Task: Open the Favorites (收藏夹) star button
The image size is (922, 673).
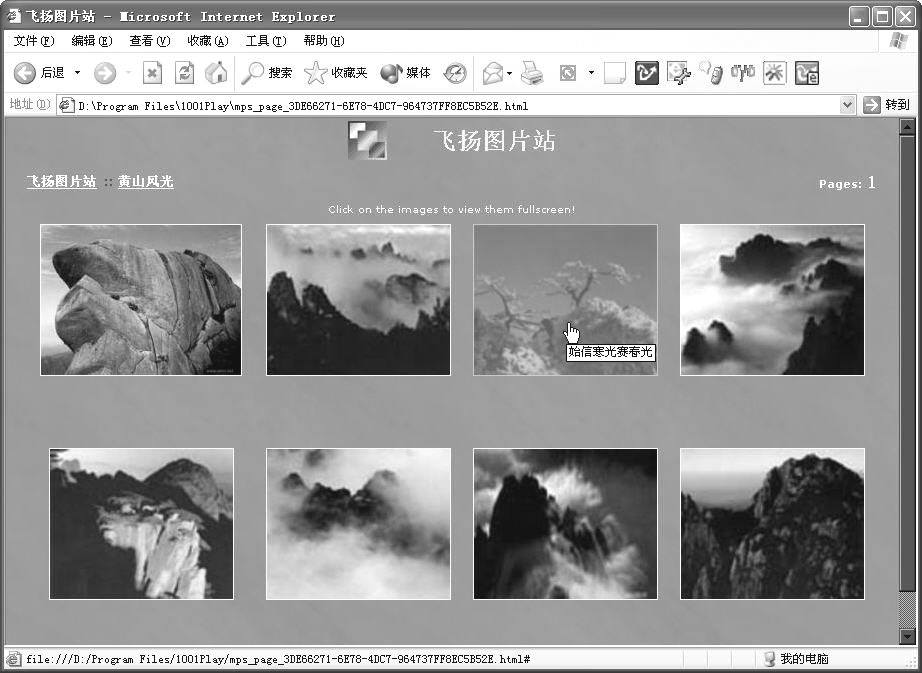Action: click(336, 73)
